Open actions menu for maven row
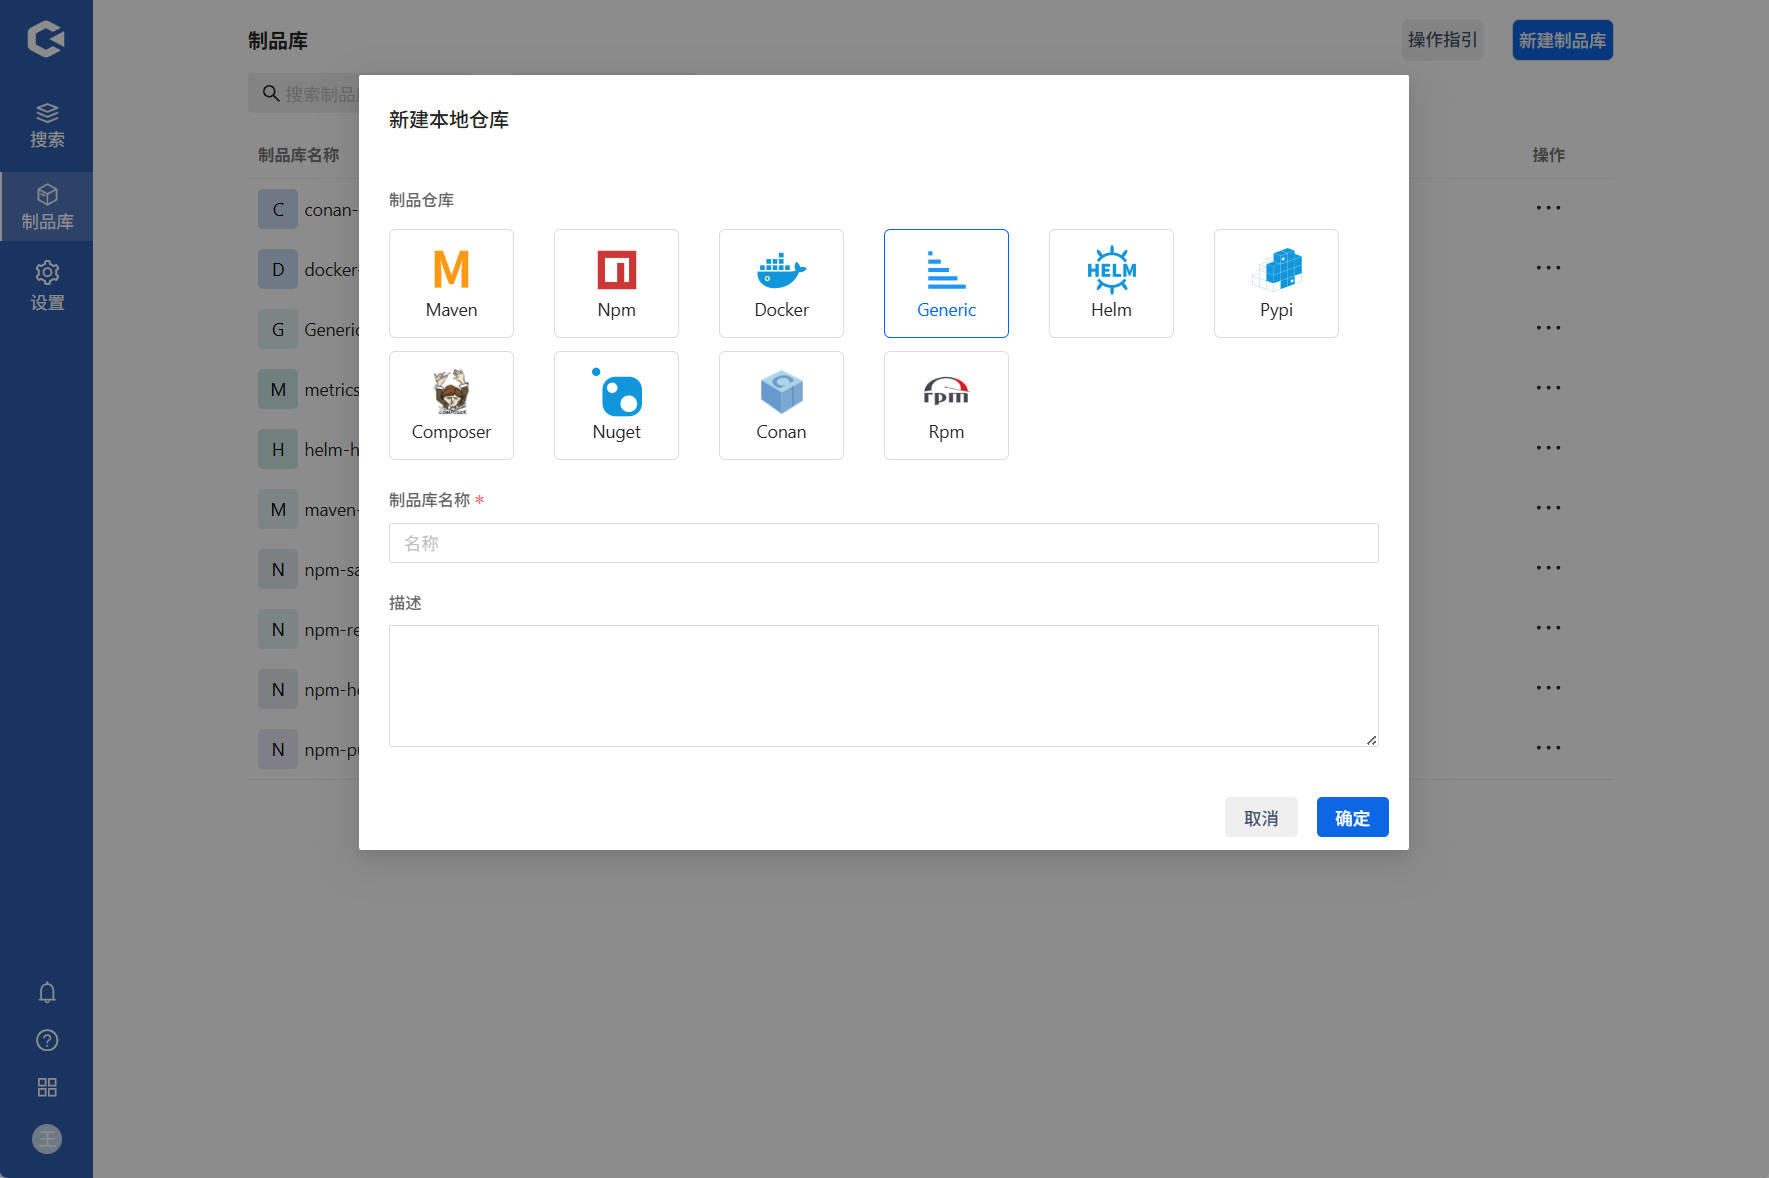Screen dimensions: 1769x1178 pos(1548,508)
